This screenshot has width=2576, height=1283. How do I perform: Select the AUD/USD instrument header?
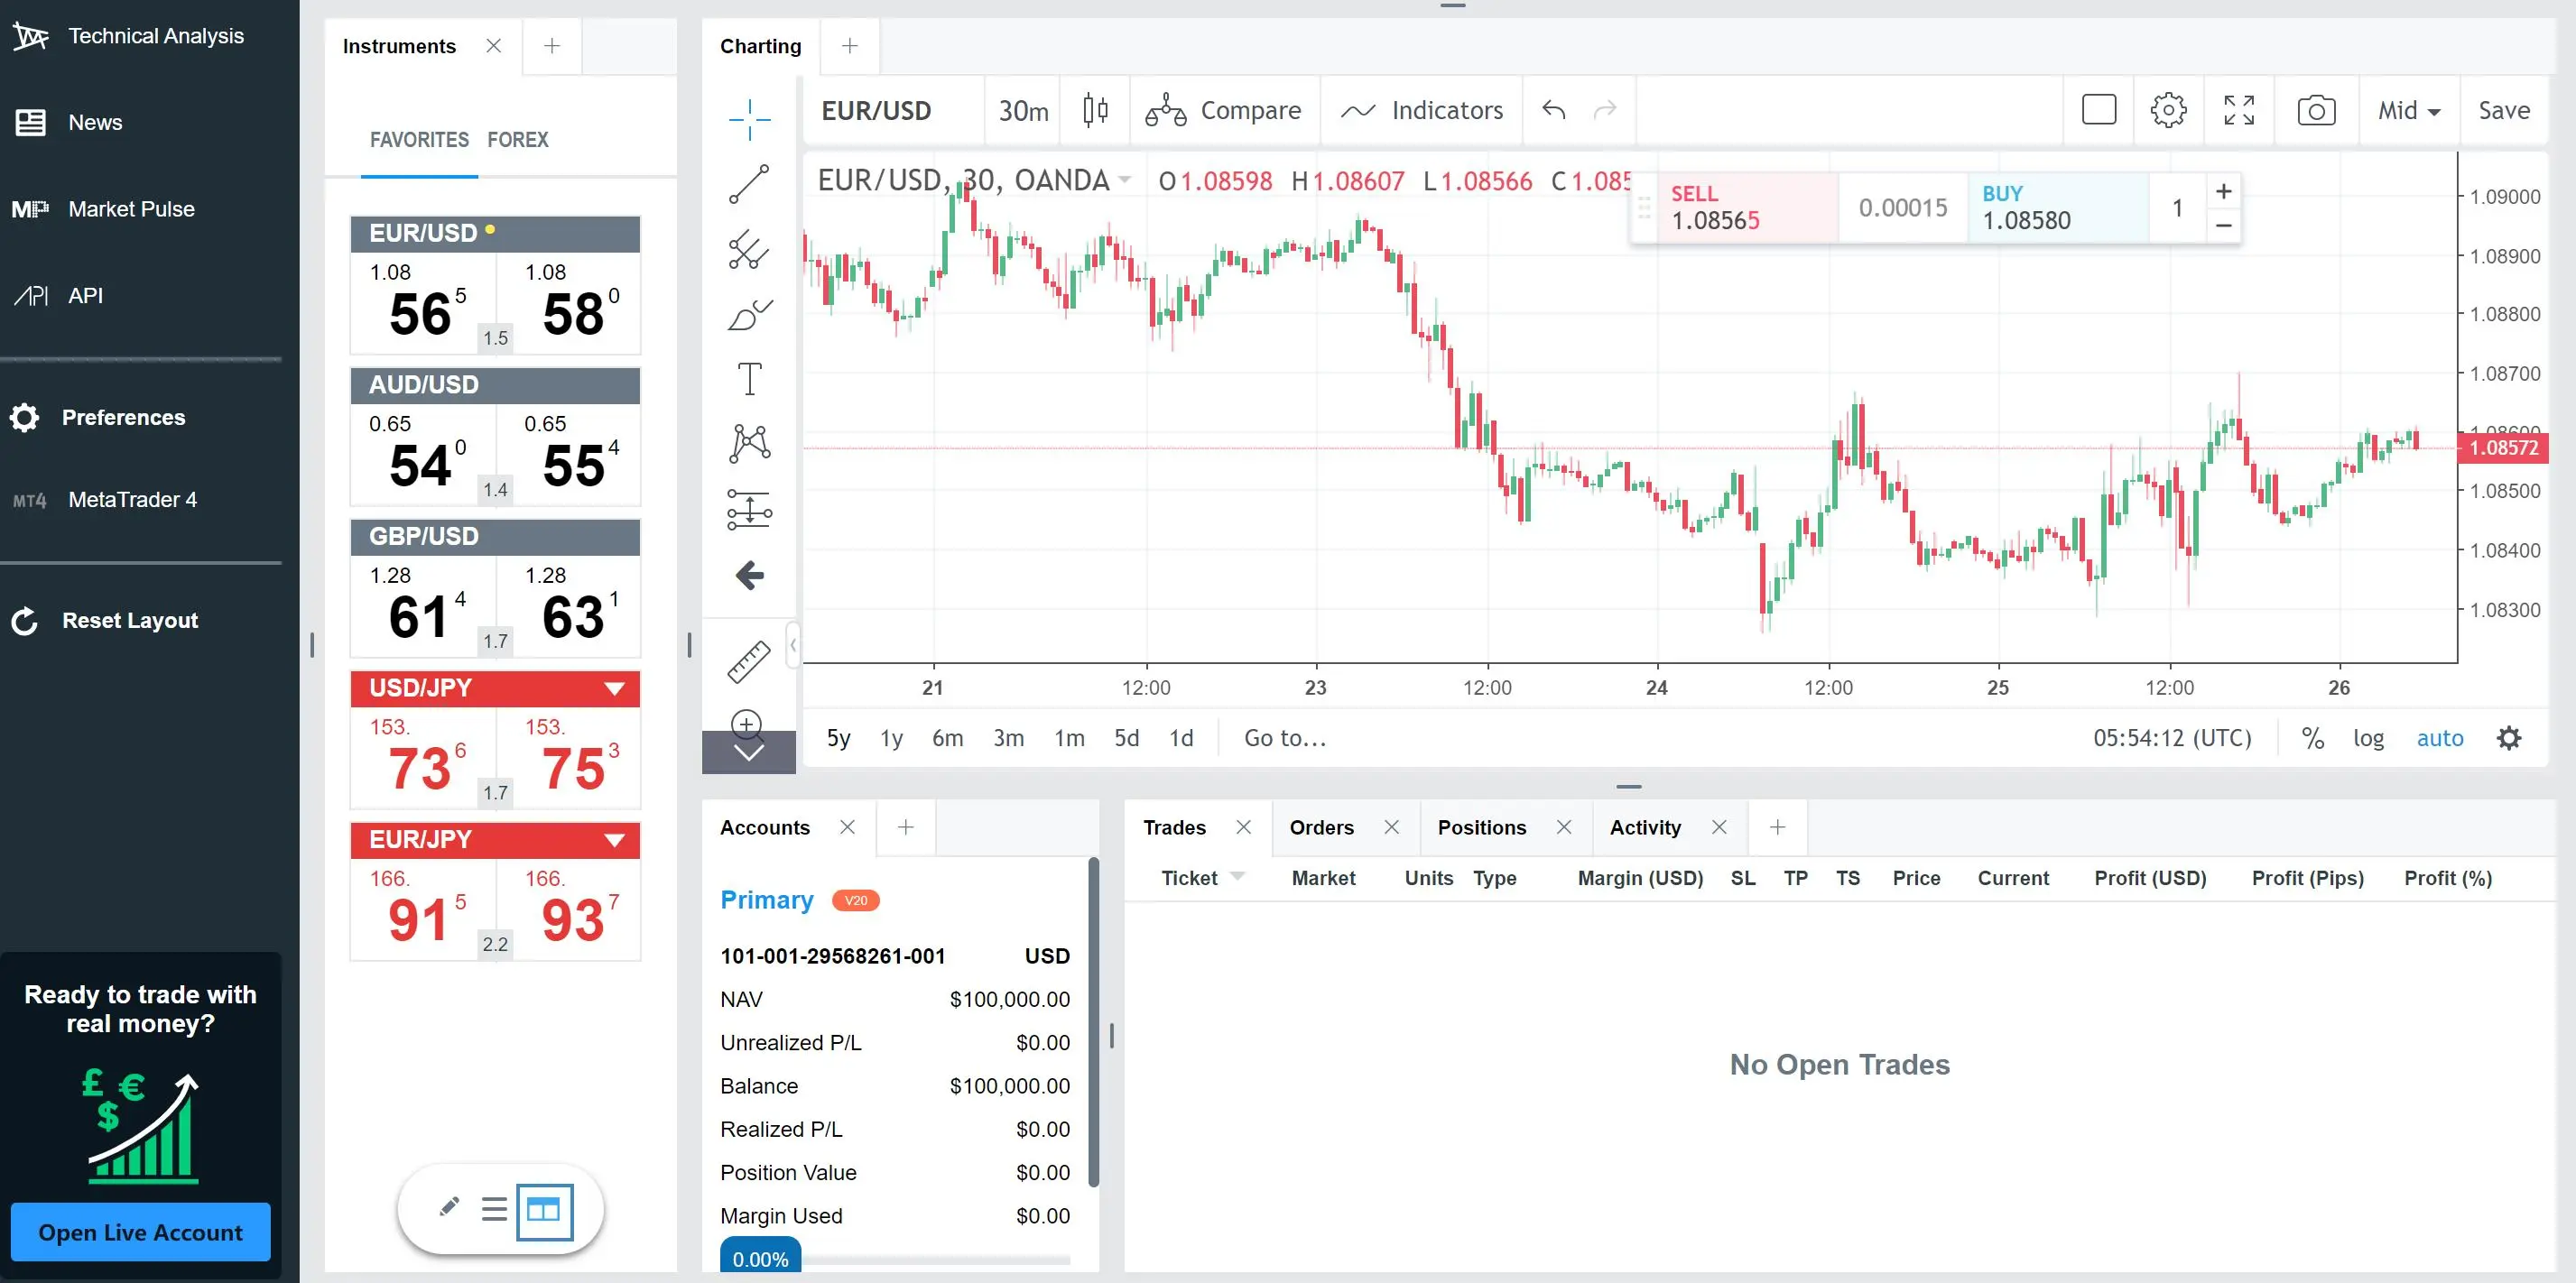pos(495,385)
